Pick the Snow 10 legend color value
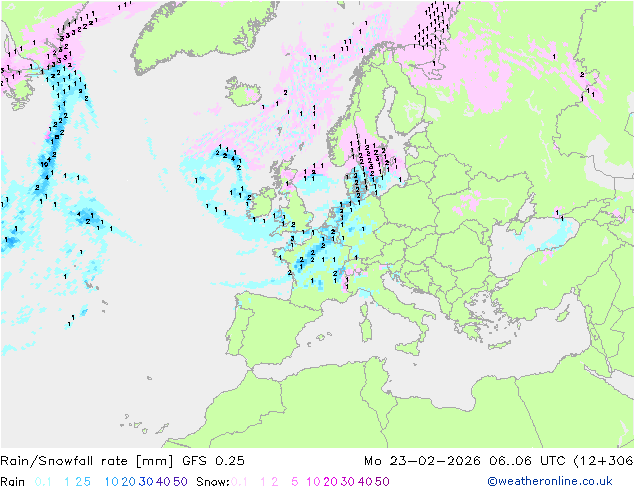 (313, 482)
